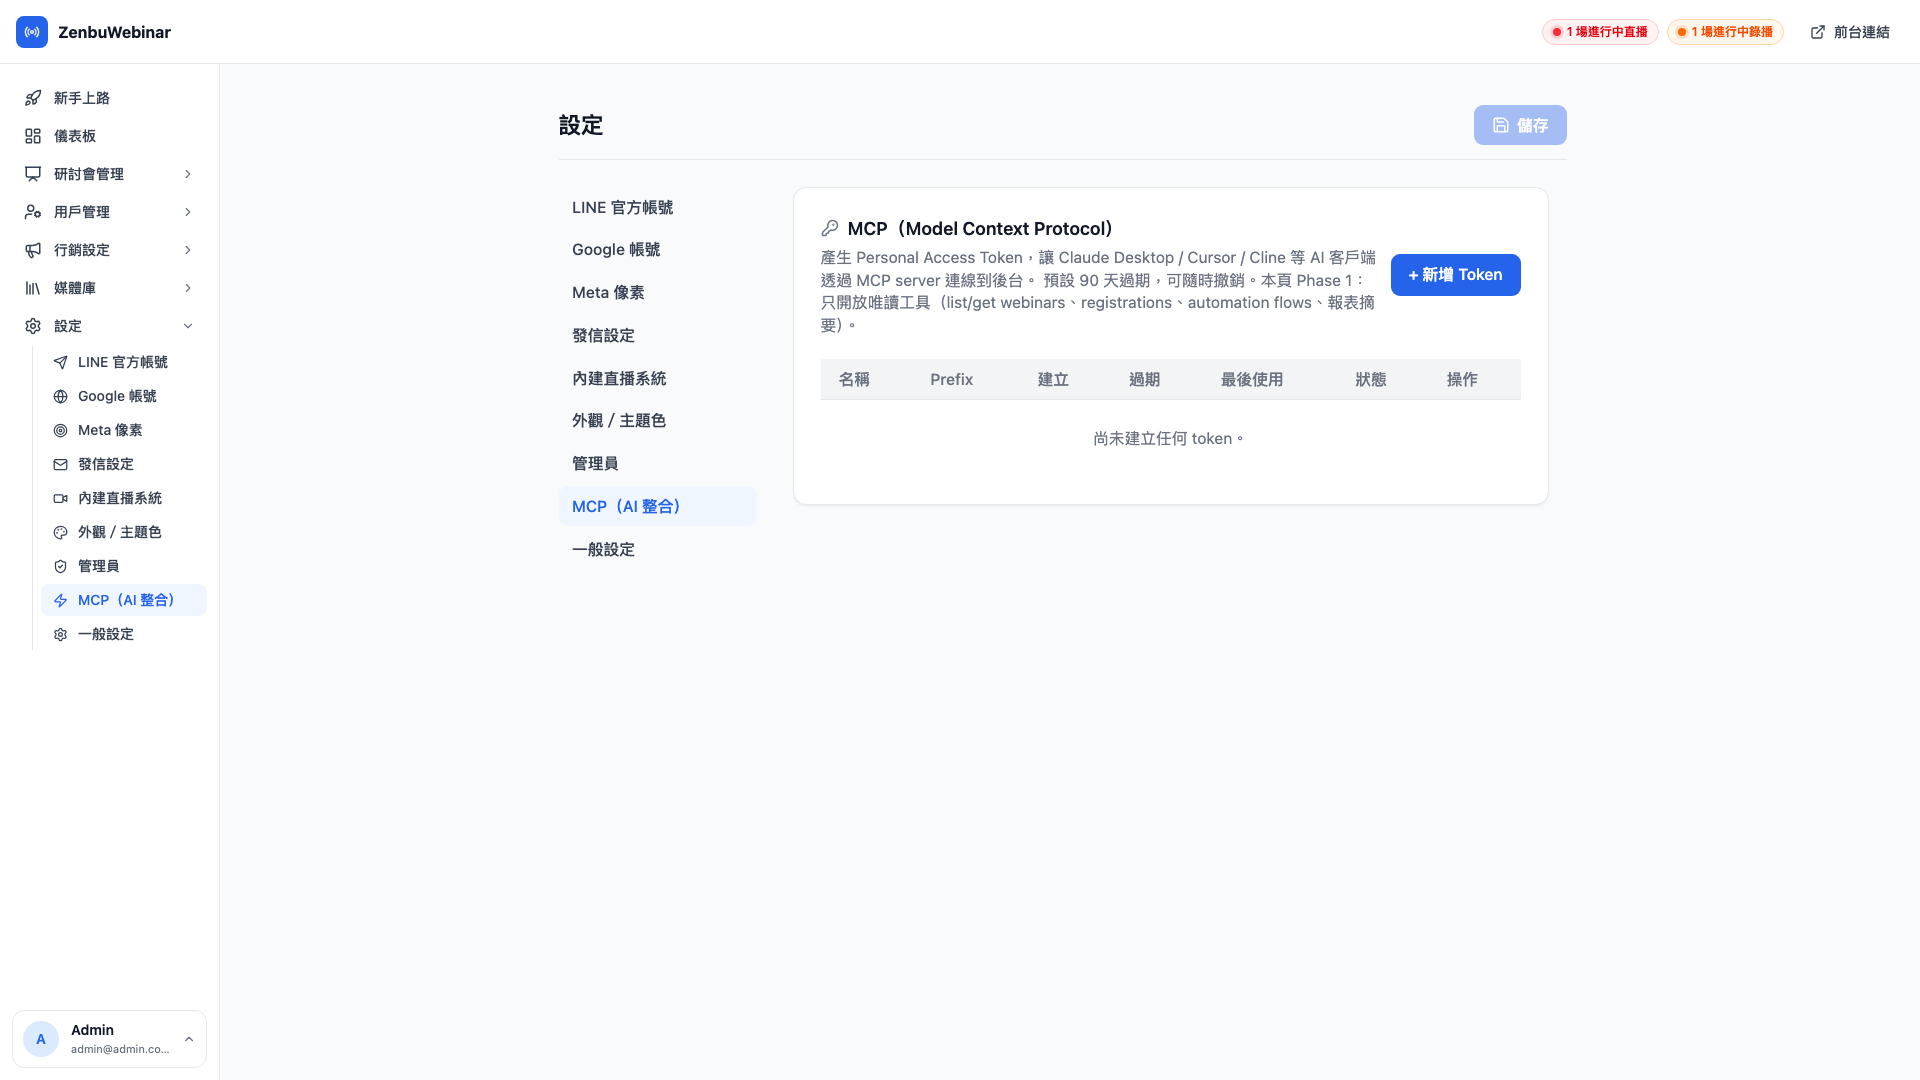Click the 儲存 save button
This screenshot has width=1920, height=1080.
pos(1520,125)
